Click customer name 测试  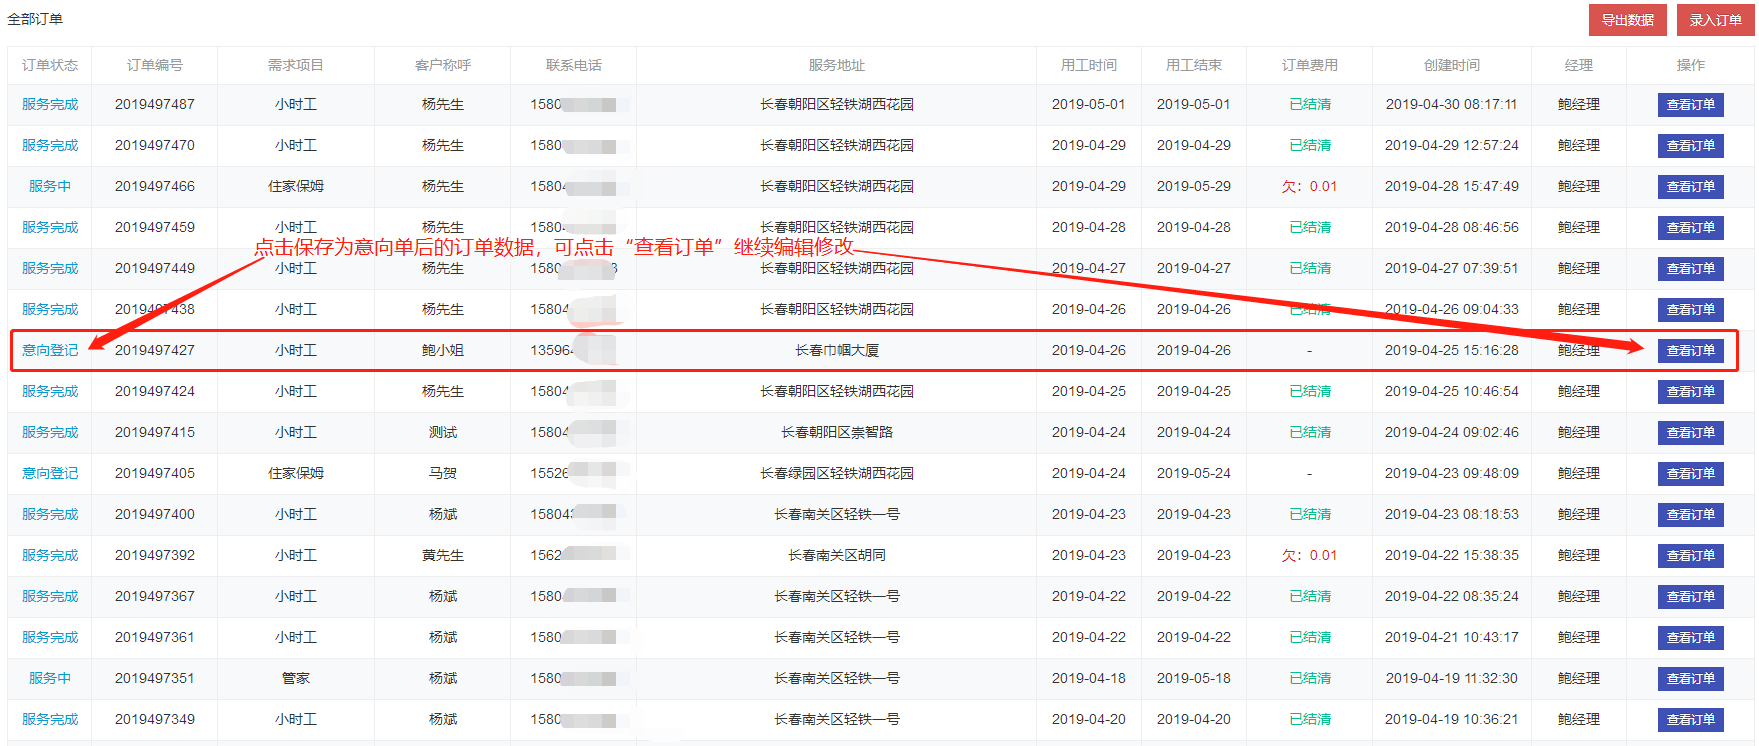443,432
